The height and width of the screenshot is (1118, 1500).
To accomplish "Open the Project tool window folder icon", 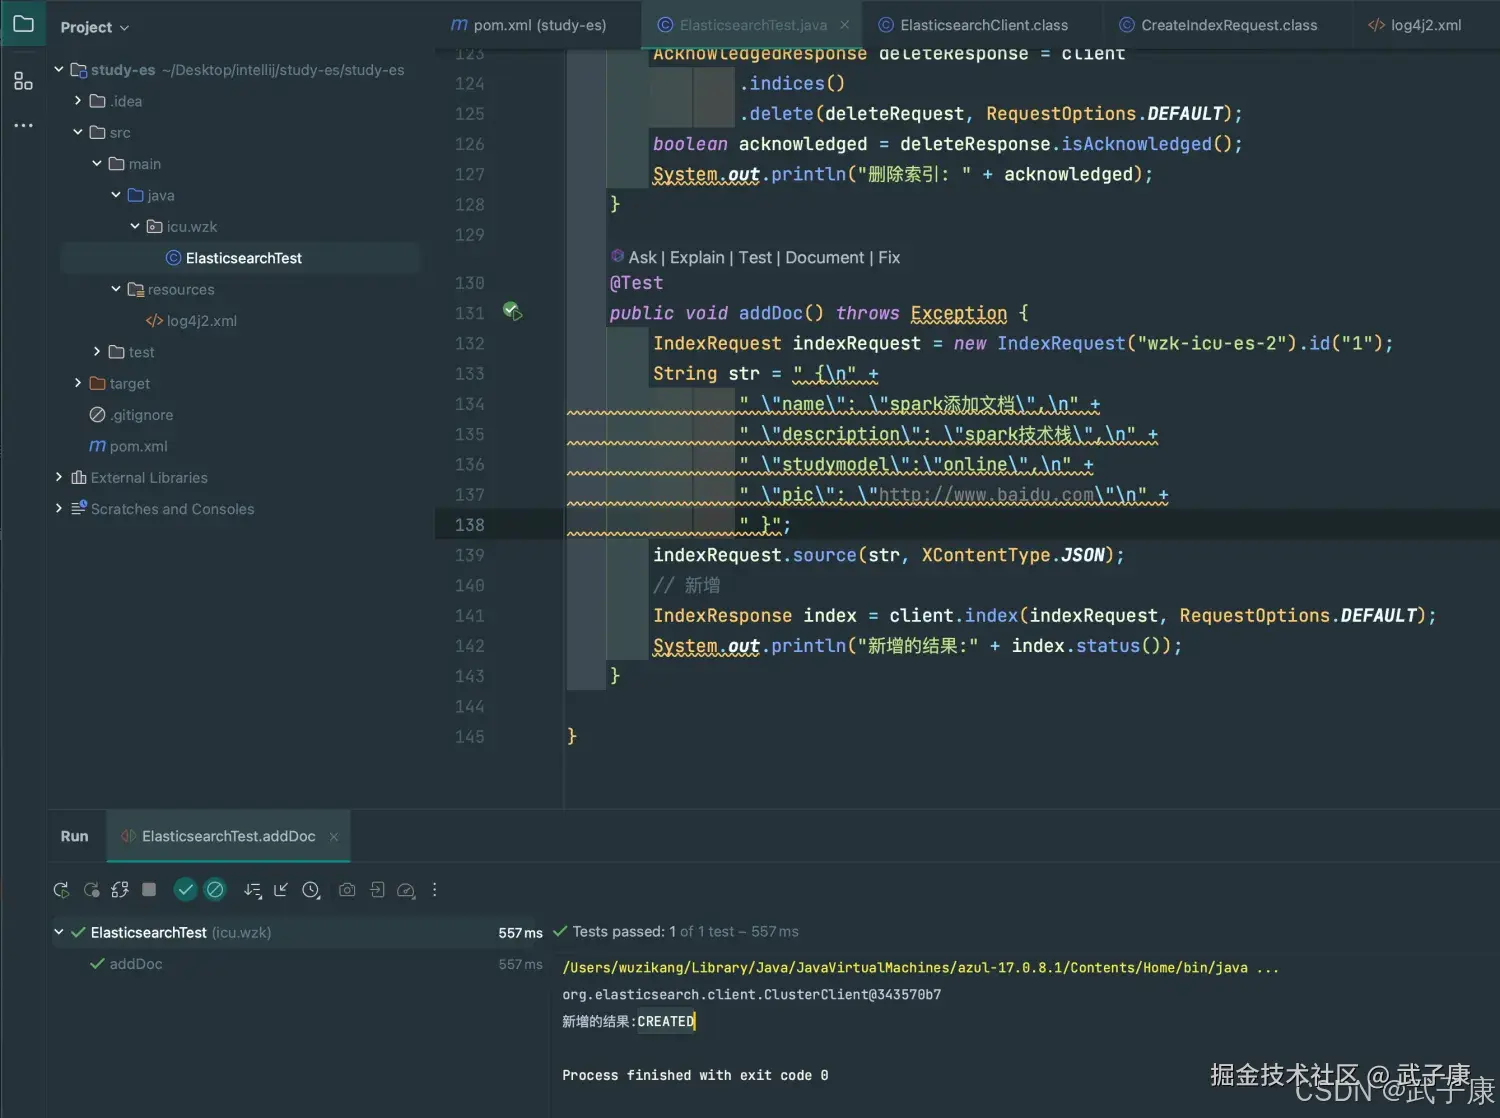I will coord(22,22).
